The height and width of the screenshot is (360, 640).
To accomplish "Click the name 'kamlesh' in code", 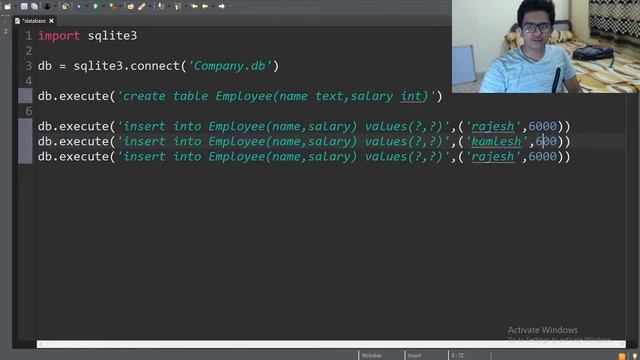I will pyautogui.click(x=496, y=141).
